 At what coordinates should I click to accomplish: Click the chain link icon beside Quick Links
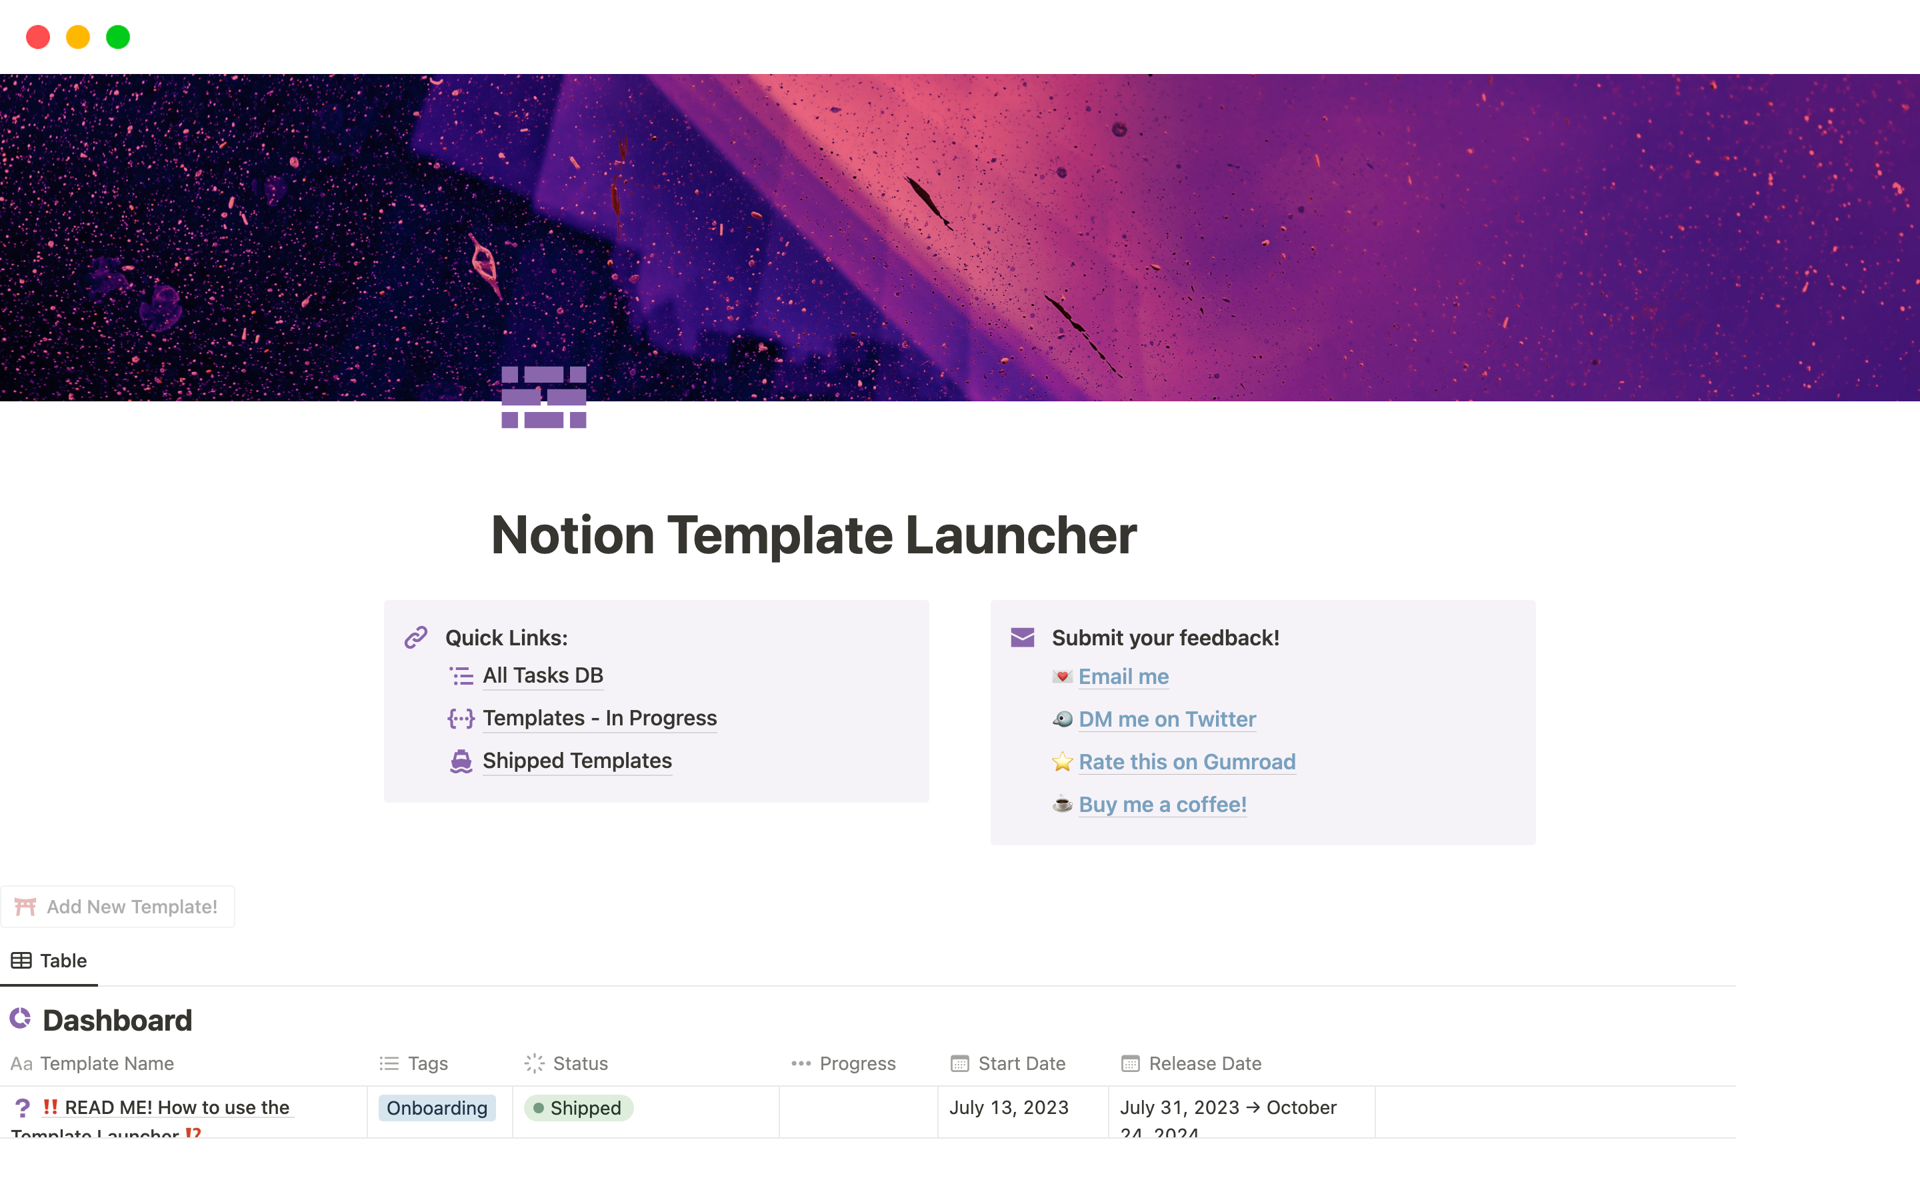click(x=416, y=638)
